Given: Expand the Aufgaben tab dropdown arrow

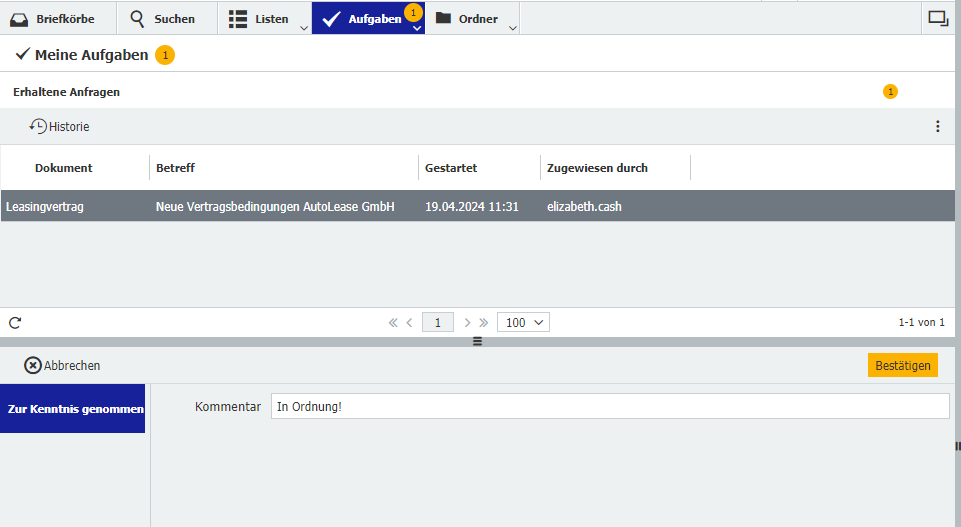Looking at the screenshot, I should click(x=417, y=28).
